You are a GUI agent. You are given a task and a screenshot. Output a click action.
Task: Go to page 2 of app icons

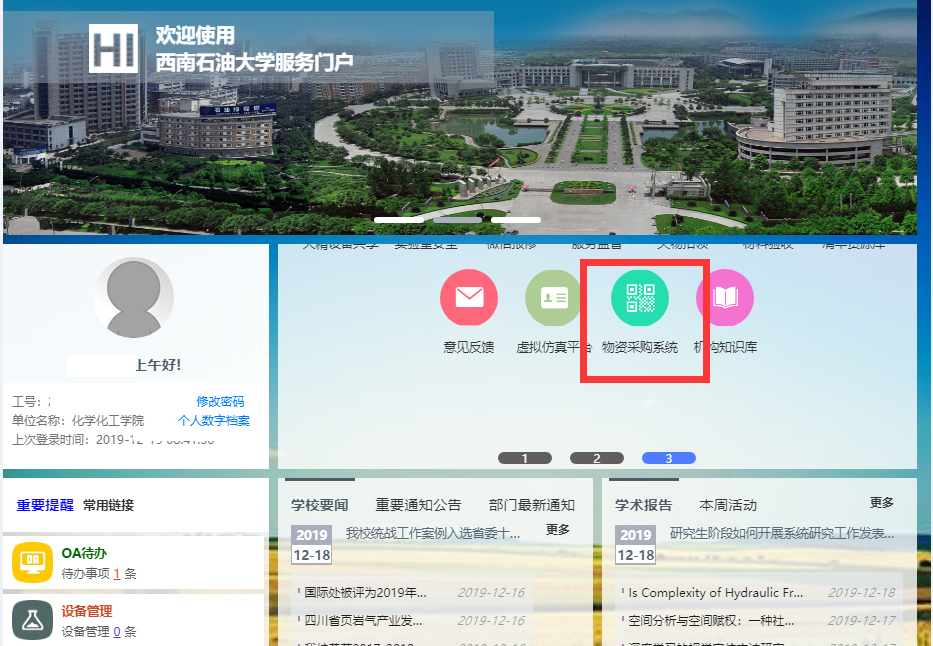(597, 458)
